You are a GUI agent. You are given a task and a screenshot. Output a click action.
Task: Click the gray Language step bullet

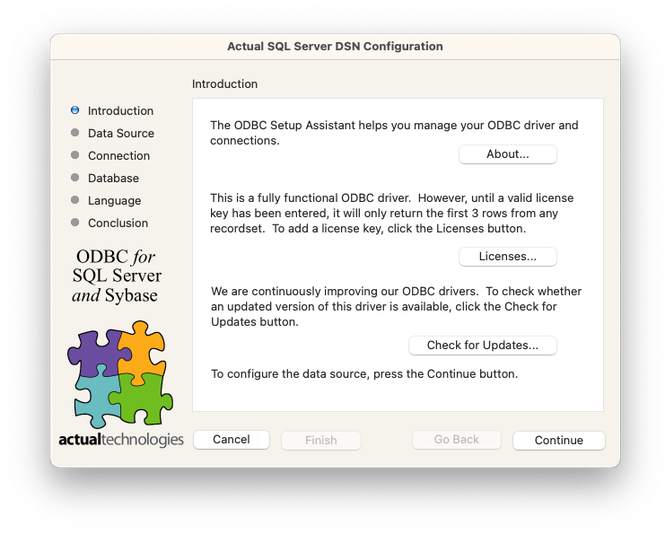pos(75,200)
